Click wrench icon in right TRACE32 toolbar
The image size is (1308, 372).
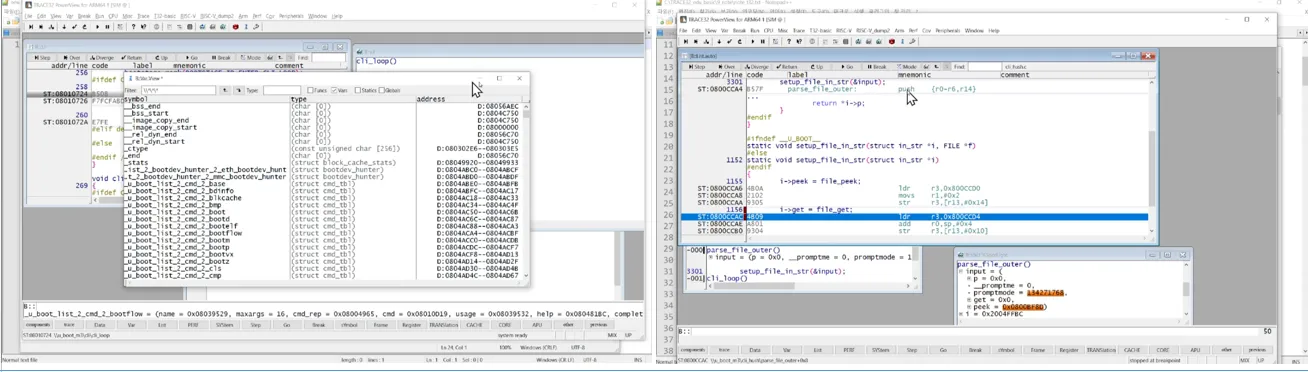[912, 41]
